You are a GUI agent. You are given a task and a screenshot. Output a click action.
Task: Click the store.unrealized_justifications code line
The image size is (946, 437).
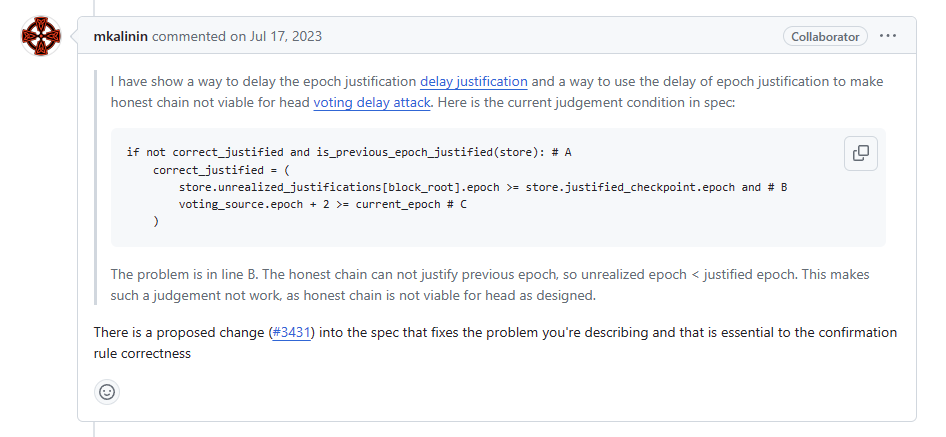click(x=483, y=187)
